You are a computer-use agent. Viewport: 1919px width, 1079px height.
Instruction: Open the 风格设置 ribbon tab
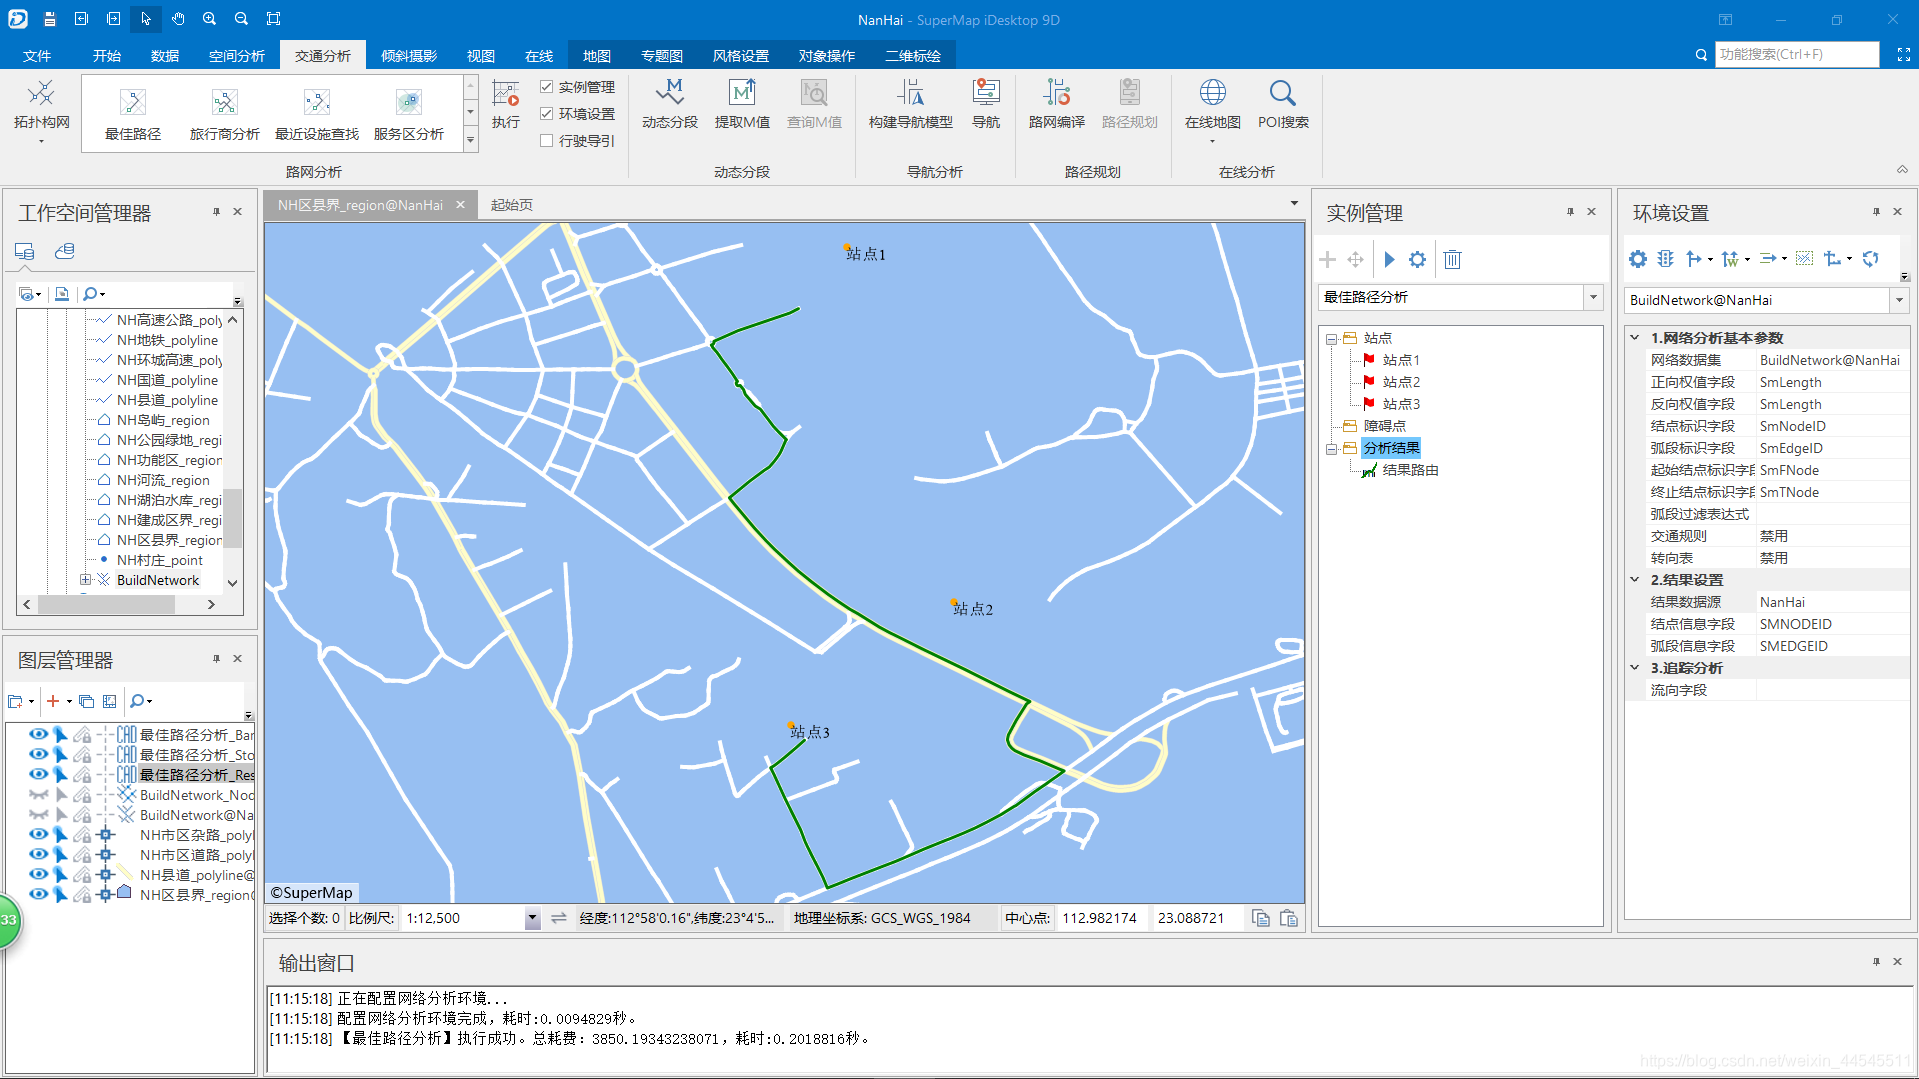[x=741, y=56]
